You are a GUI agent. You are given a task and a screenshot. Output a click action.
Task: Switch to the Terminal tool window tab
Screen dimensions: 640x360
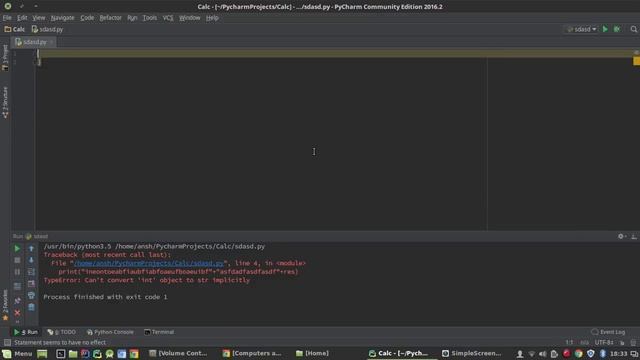[159, 332]
